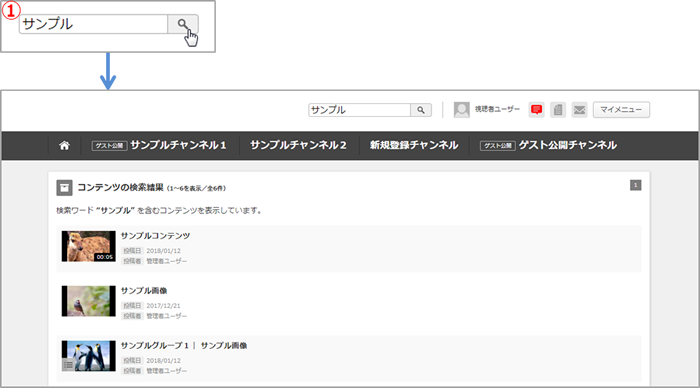The image size is (700, 388).
Task: Click the header search field containing サンプル
Action: [x=359, y=110]
